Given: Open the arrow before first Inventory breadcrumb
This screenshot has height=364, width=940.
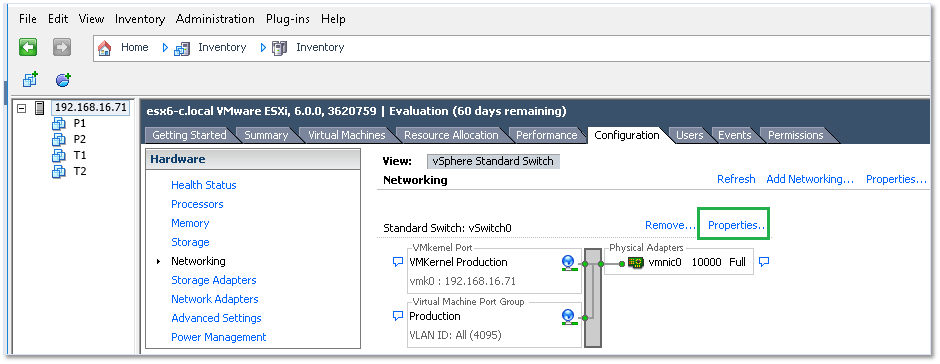Looking at the screenshot, I should tap(165, 48).
